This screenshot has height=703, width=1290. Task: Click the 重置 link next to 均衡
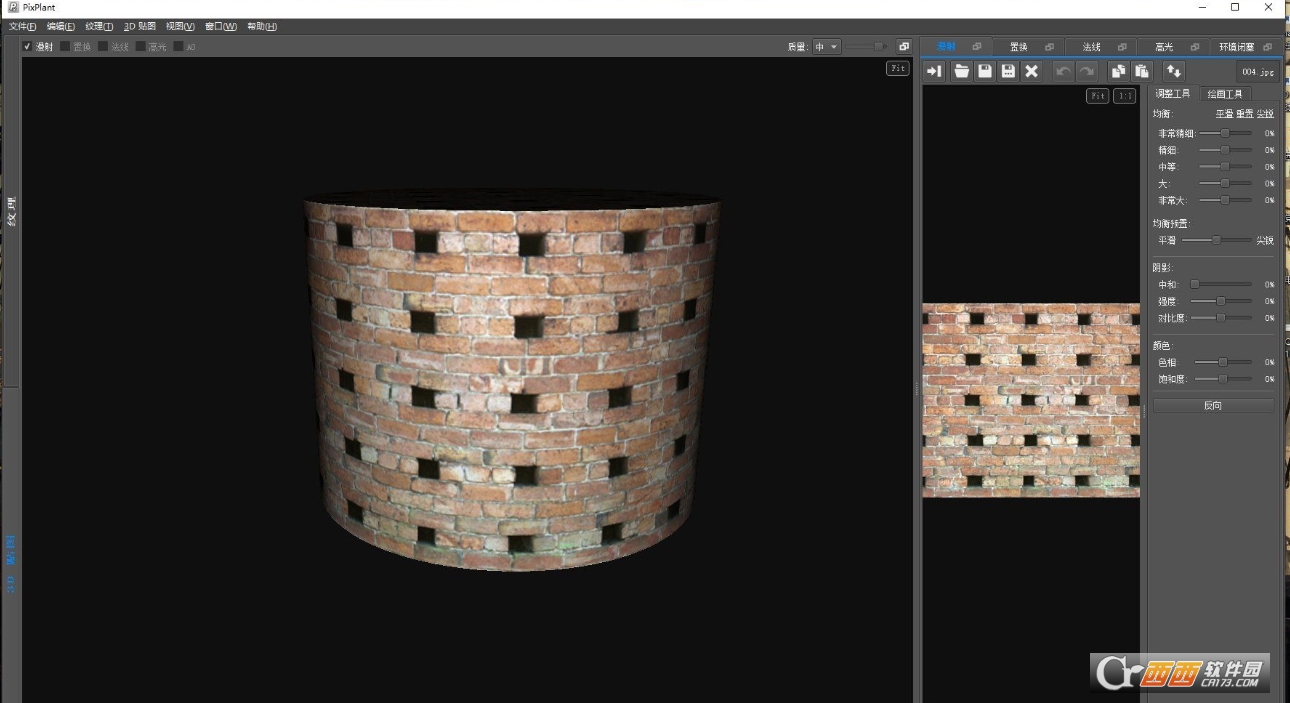[x=1243, y=112]
